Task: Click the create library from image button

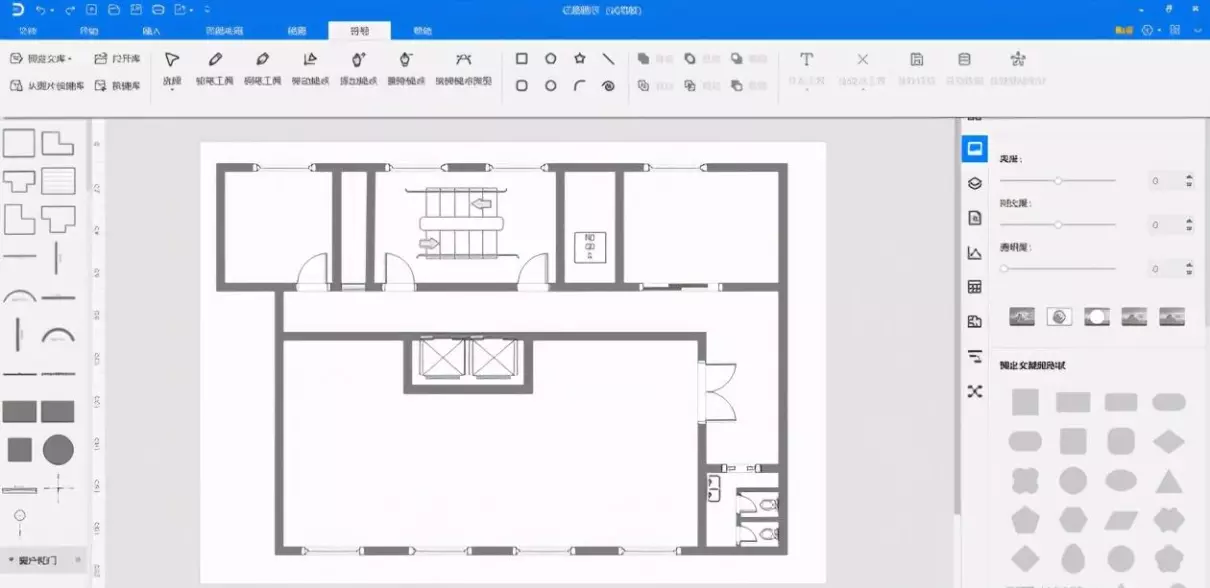Action: (x=50, y=86)
